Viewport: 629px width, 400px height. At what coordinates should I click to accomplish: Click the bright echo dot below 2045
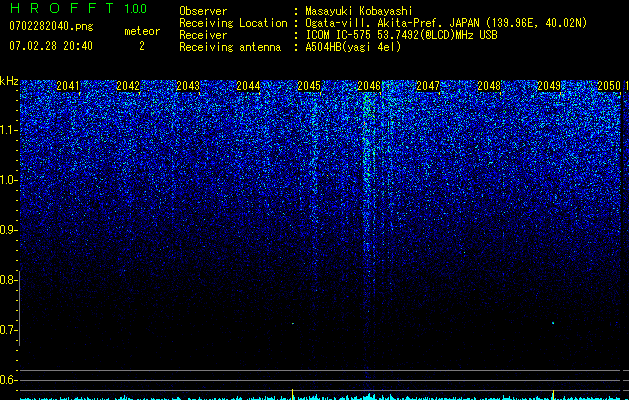click(293, 323)
